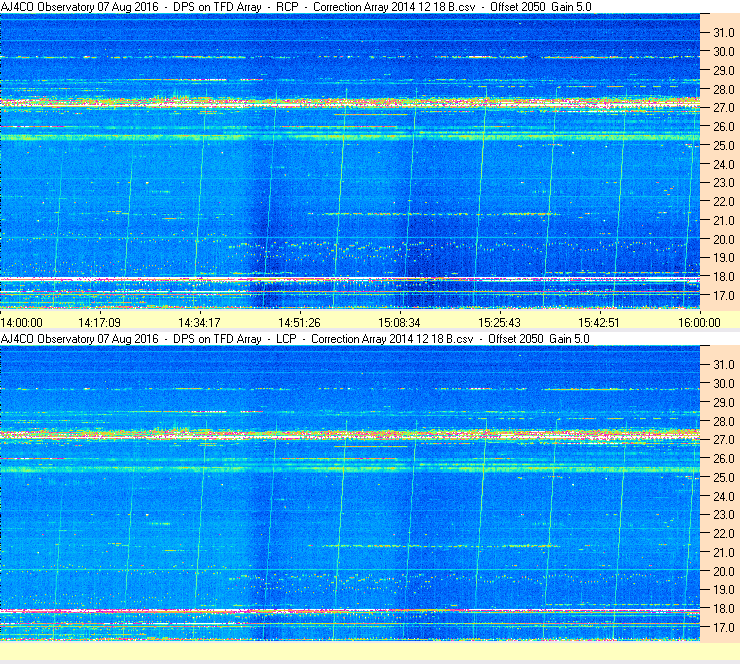Image resolution: width=740 pixels, height=664 pixels.
Task: Click 29.0 frequency label in LCP panel
Action: click(x=723, y=402)
